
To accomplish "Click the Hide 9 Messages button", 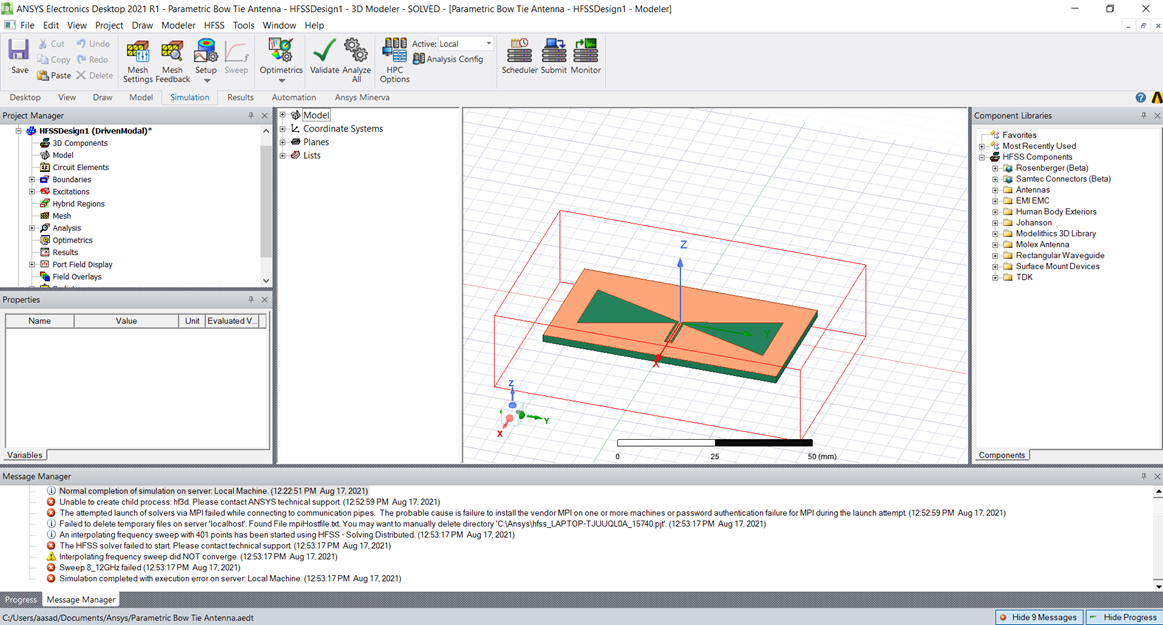I will point(1038,617).
